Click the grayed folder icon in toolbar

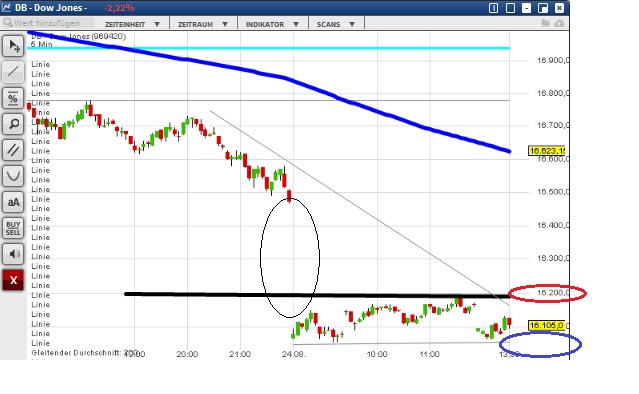545,23
